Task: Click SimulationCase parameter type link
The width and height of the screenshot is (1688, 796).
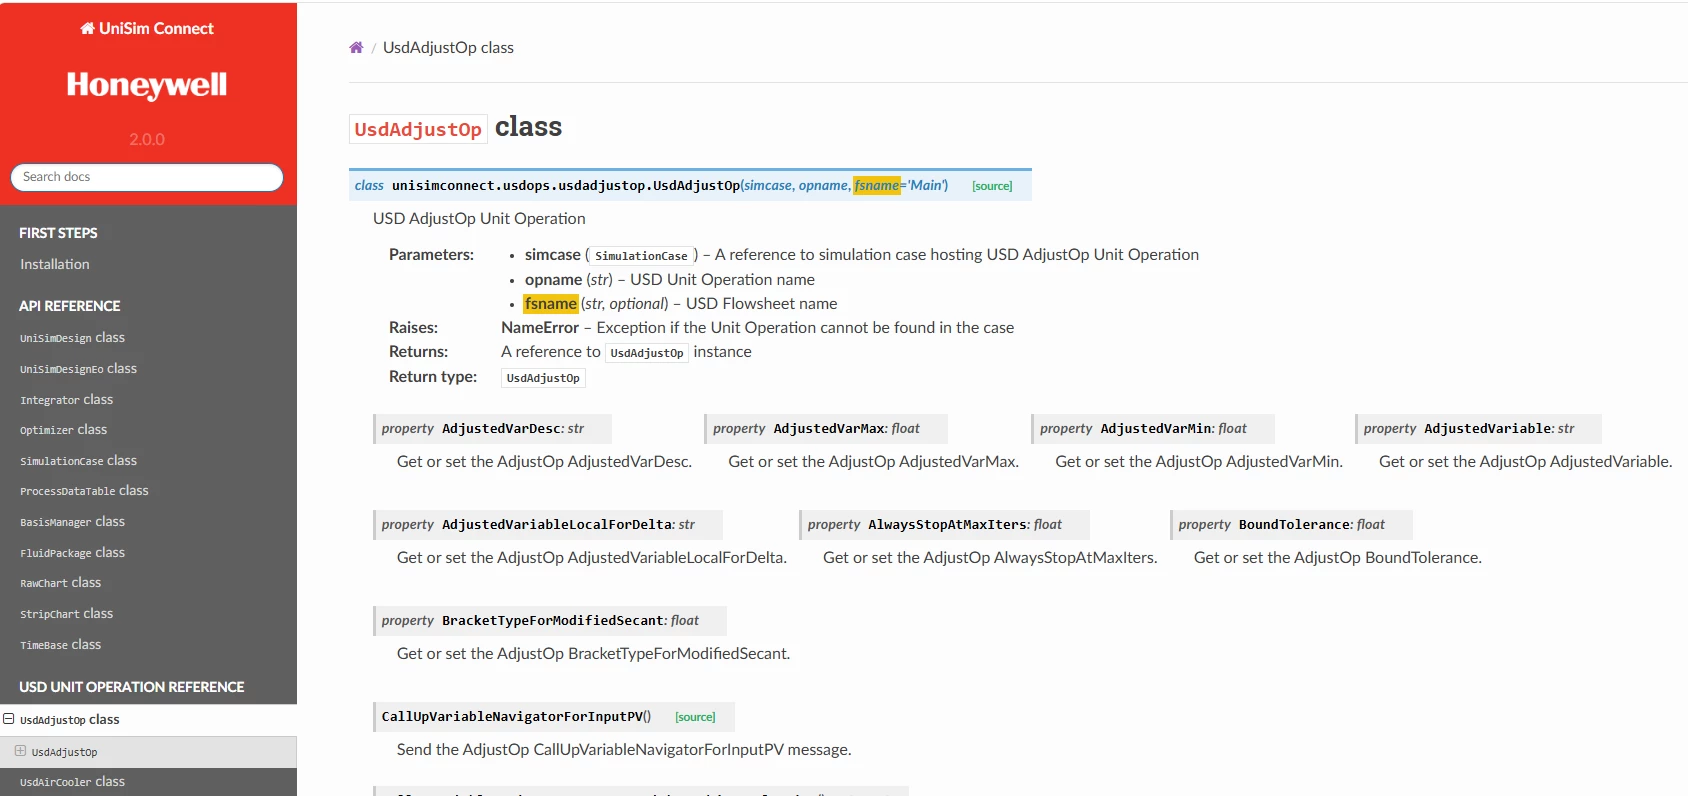Action: point(641,256)
